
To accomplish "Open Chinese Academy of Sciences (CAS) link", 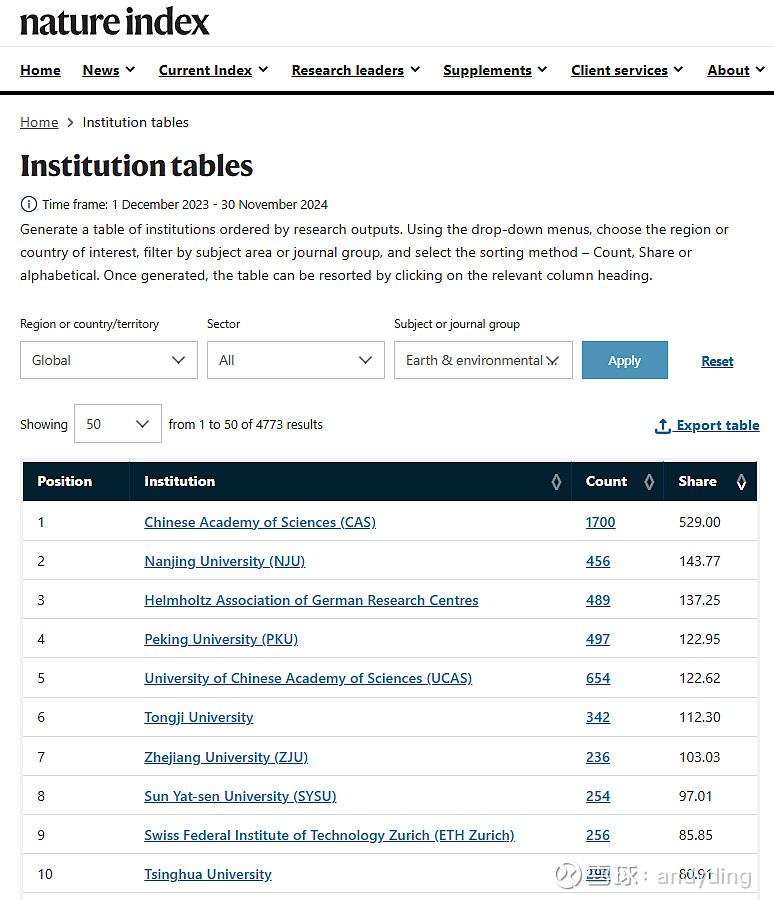I will [260, 522].
